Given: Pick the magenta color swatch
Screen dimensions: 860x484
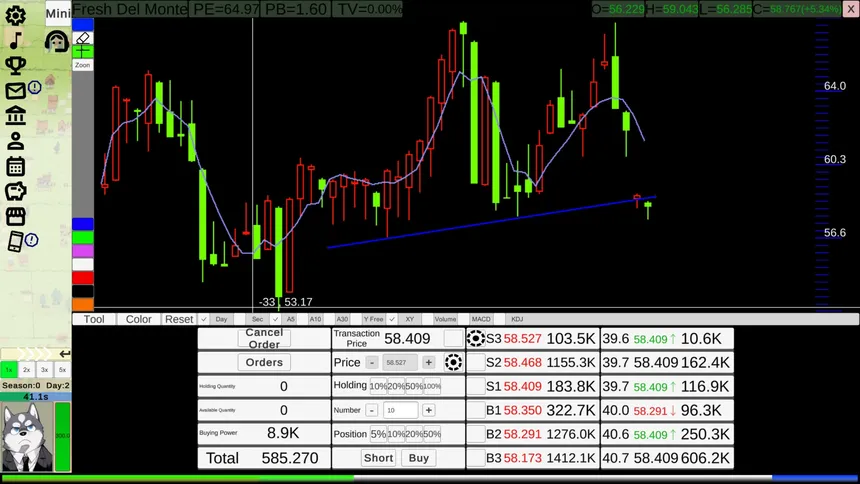Looking at the screenshot, I should click(x=83, y=251).
